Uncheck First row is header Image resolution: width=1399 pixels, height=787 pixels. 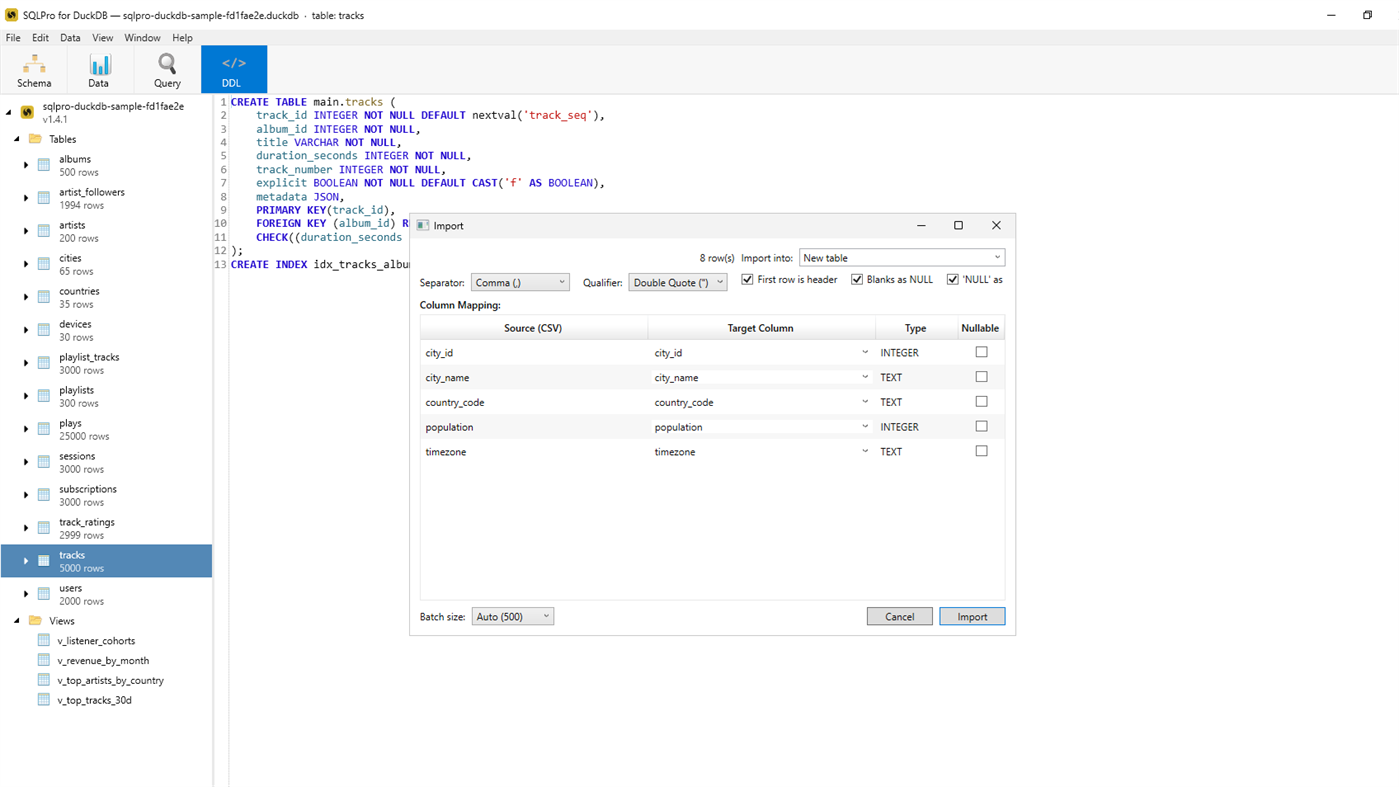[x=747, y=280]
